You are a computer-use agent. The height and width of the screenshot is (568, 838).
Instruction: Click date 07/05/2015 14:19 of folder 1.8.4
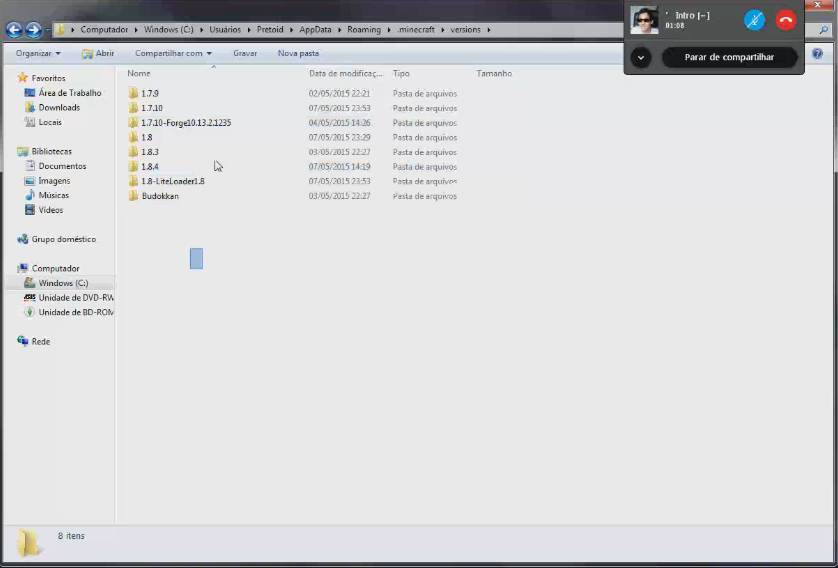pyautogui.click(x=339, y=167)
